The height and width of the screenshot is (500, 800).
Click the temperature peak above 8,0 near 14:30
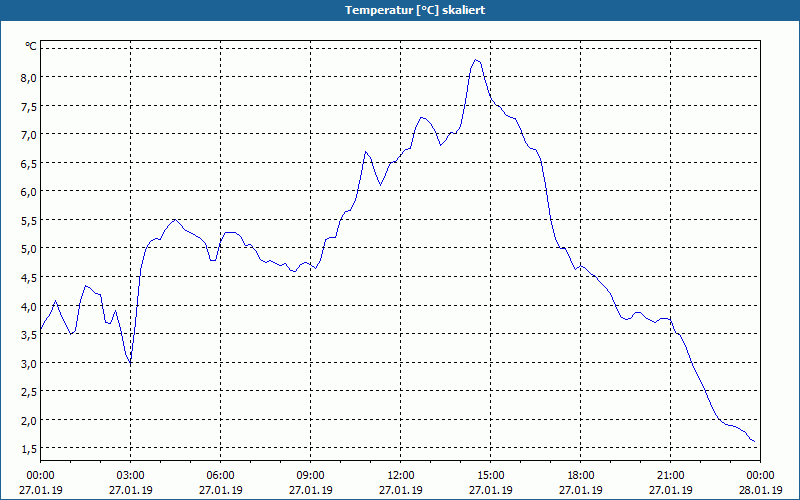476,60
